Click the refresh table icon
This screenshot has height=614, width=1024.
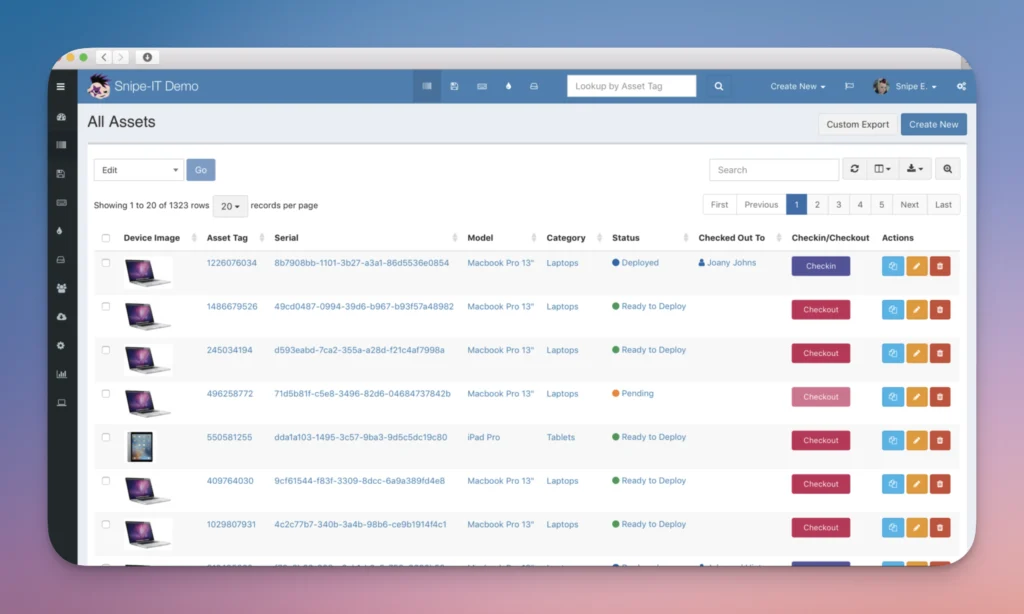pyautogui.click(x=854, y=170)
